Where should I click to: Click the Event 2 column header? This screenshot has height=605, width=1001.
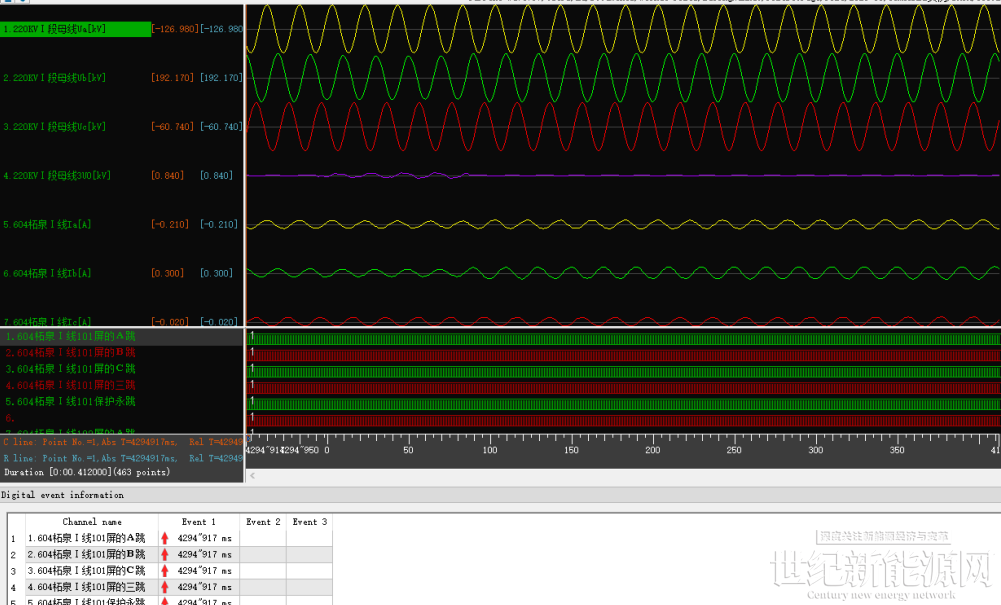(264, 522)
